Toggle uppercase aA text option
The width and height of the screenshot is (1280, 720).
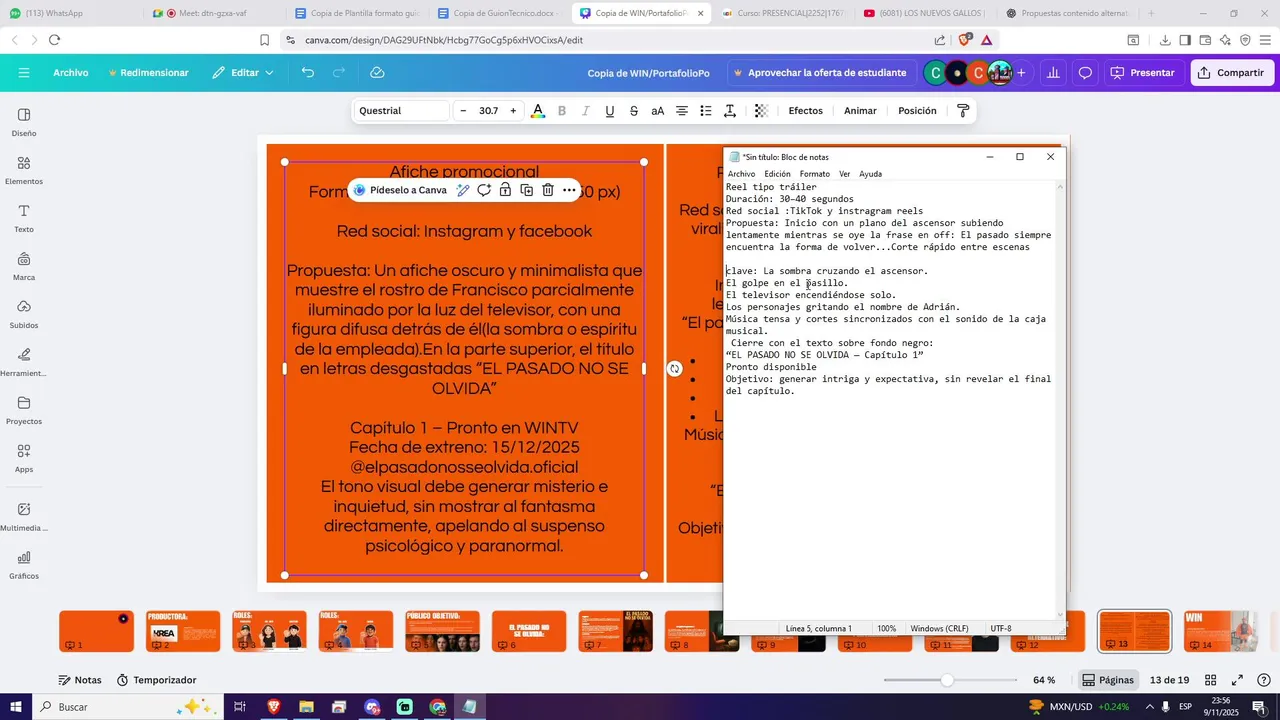[x=658, y=111]
